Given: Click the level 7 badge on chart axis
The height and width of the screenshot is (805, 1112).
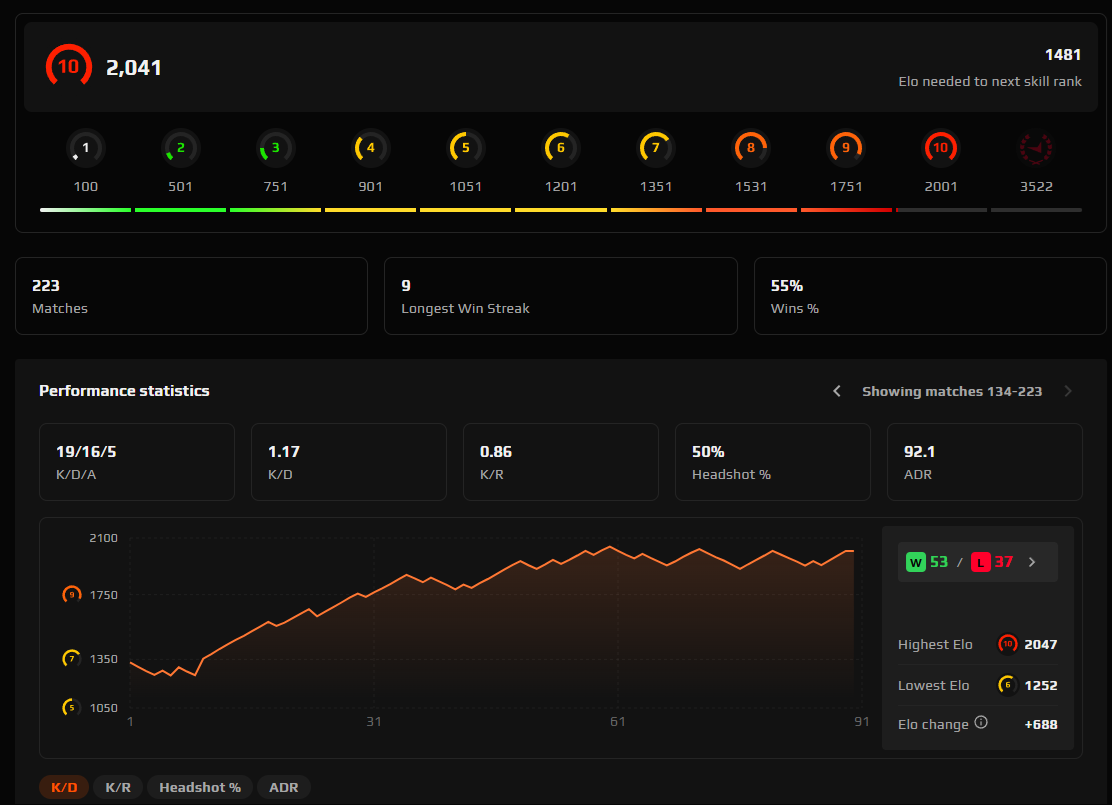Looking at the screenshot, I should click(x=71, y=658).
